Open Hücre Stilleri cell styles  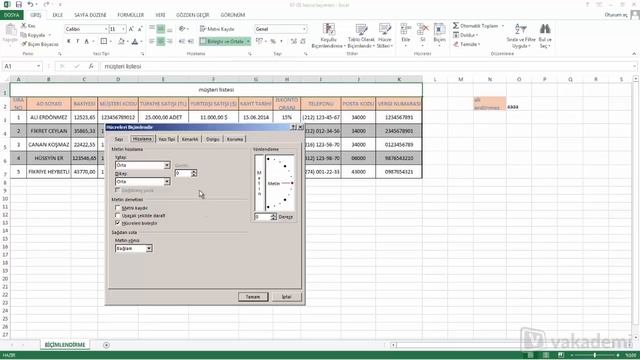pos(384,36)
